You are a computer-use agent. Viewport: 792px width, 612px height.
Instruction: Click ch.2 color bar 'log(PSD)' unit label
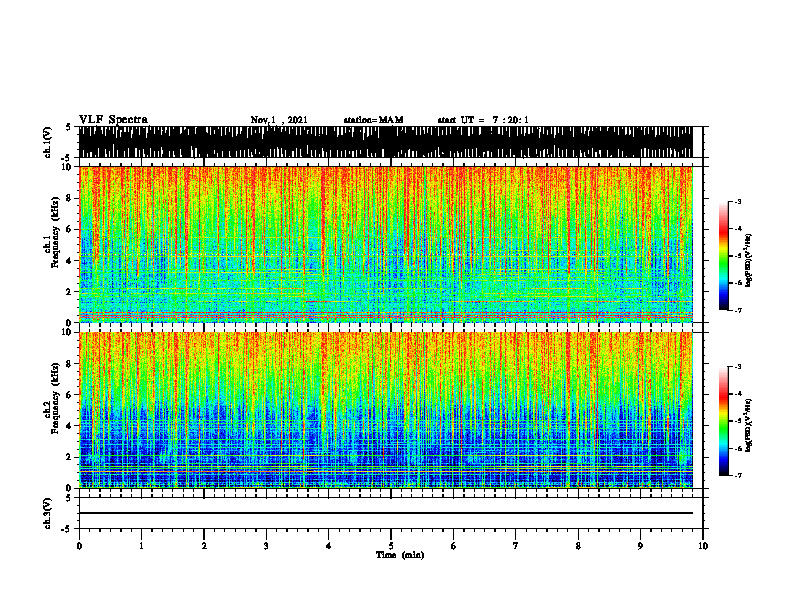coord(749,426)
